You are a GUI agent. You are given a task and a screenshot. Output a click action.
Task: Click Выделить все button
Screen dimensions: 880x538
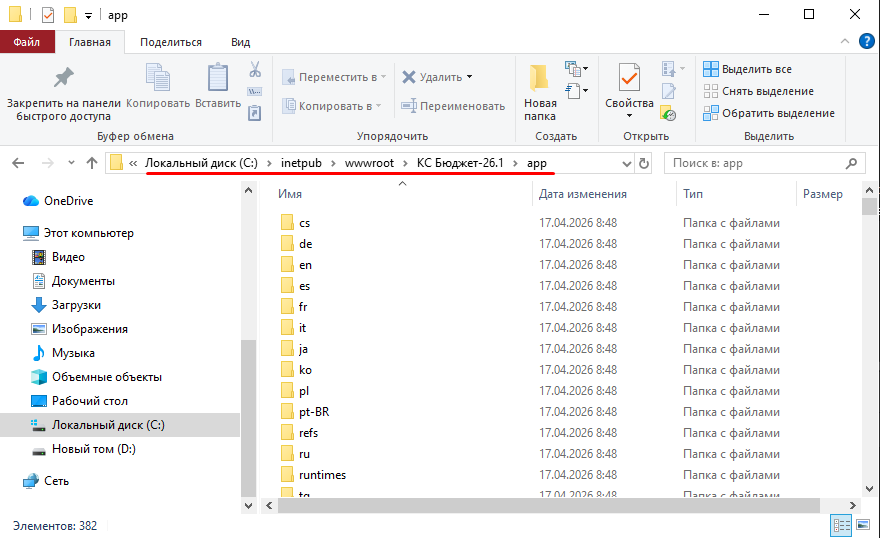pyautogui.click(x=747, y=69)
